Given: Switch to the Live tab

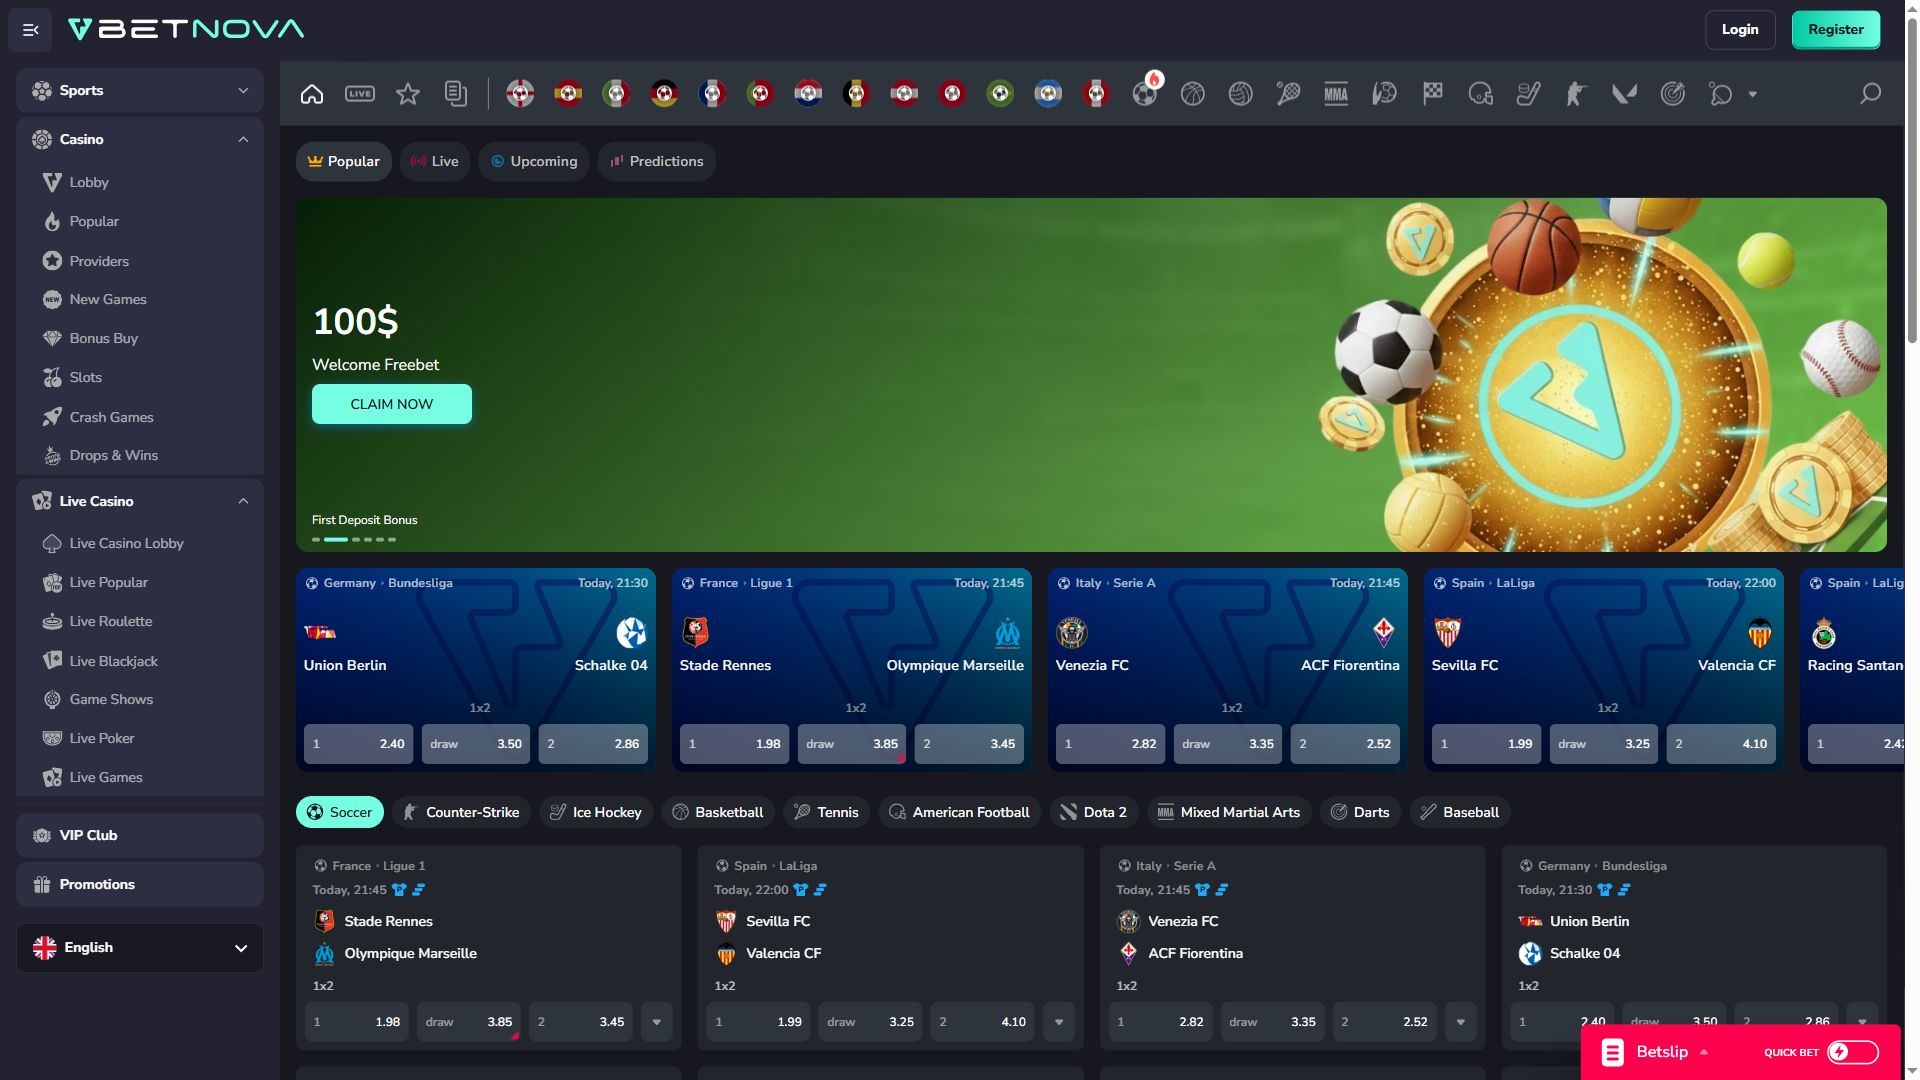Looking at the screenshot, I should 435,161.
